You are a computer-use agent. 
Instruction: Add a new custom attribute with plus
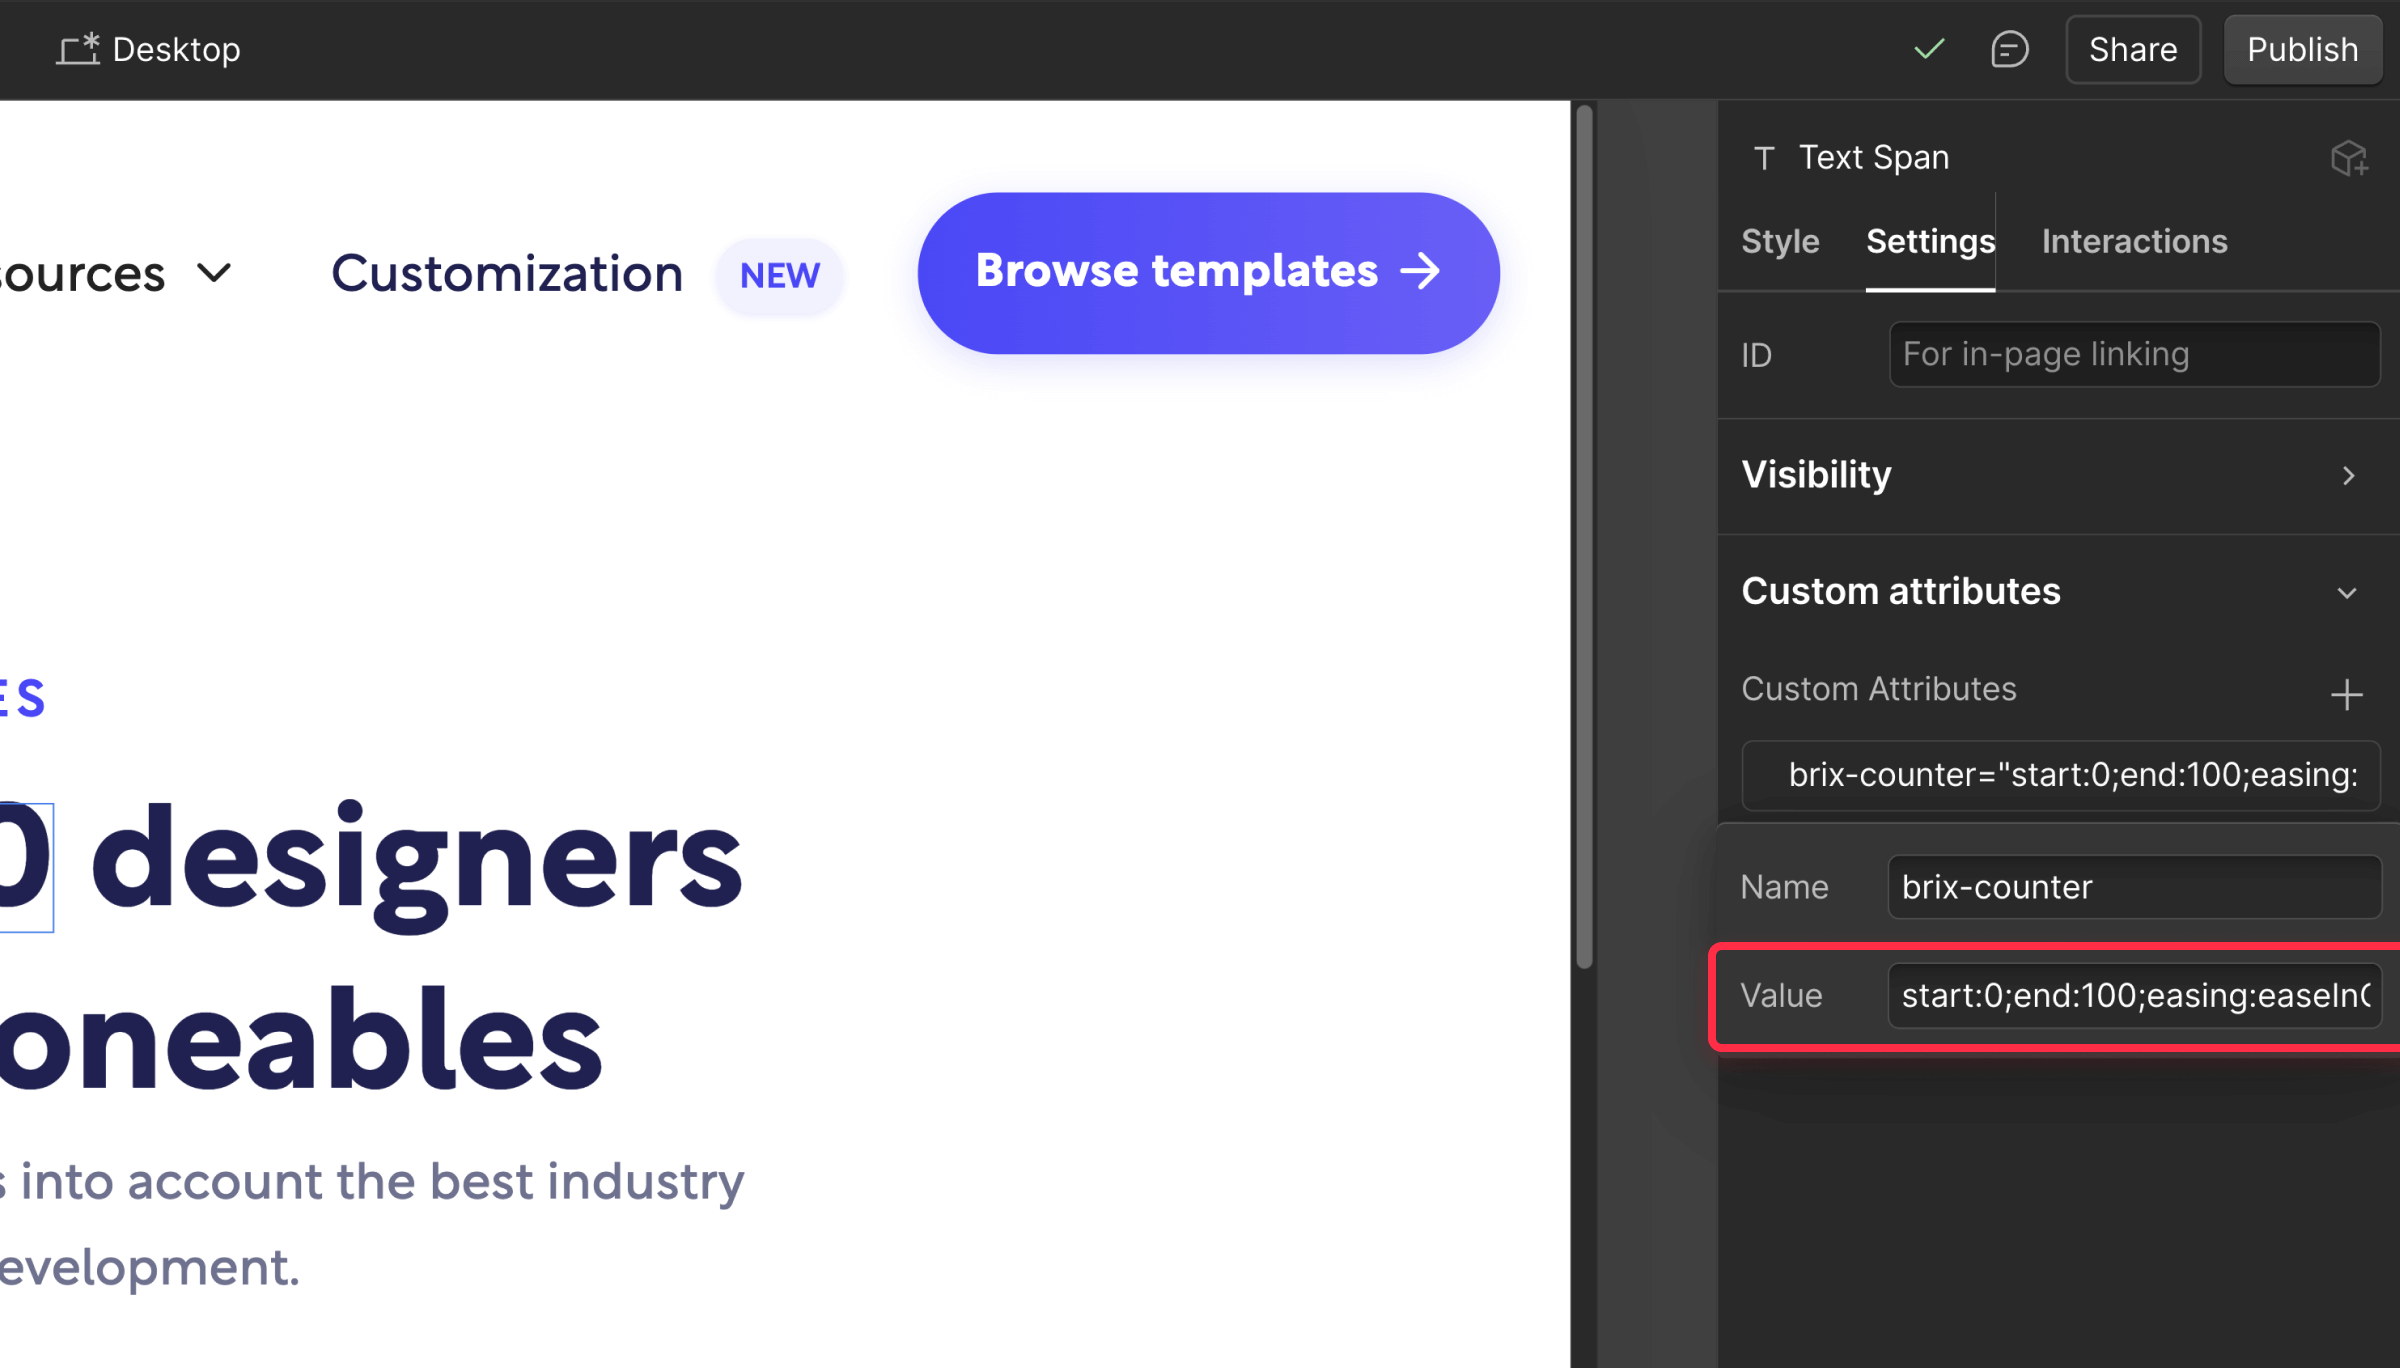coord(2346,694)
